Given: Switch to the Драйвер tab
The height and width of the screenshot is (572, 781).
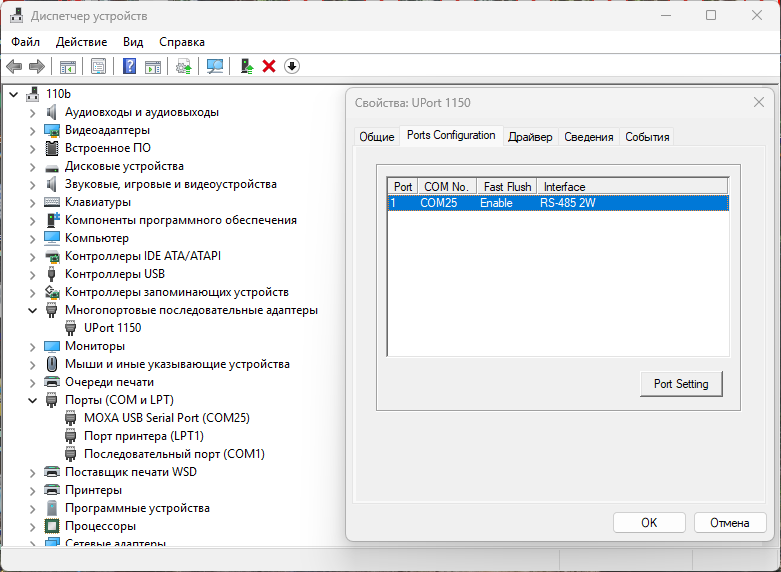Looking at the screenshot, I should [x=530, y=137].
